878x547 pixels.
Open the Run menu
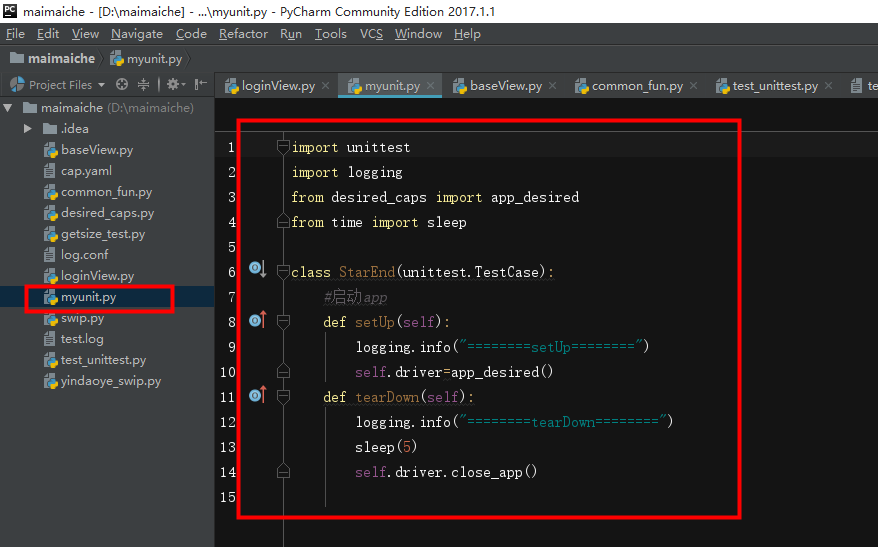tap(291, 34)
